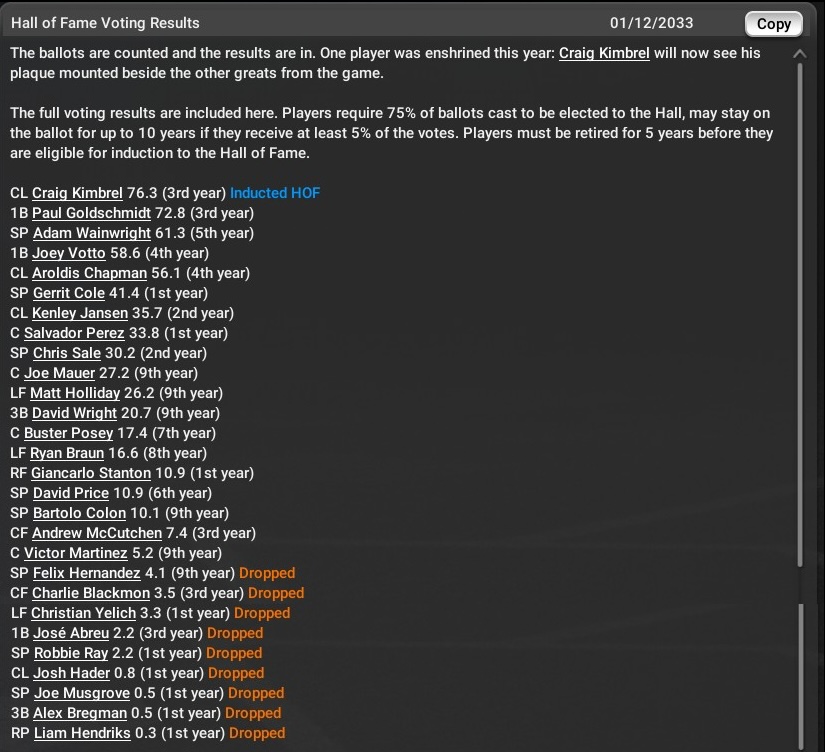Open Craig Kimbrel link in intro paragraph

pos(604,53)
